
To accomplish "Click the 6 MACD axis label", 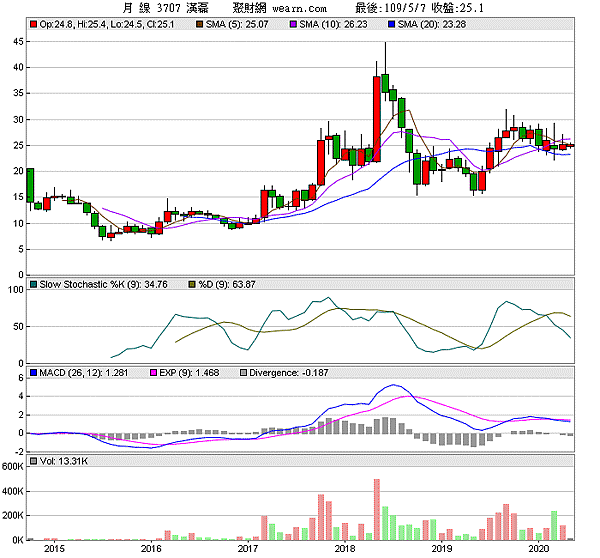I will click(21, 378).
